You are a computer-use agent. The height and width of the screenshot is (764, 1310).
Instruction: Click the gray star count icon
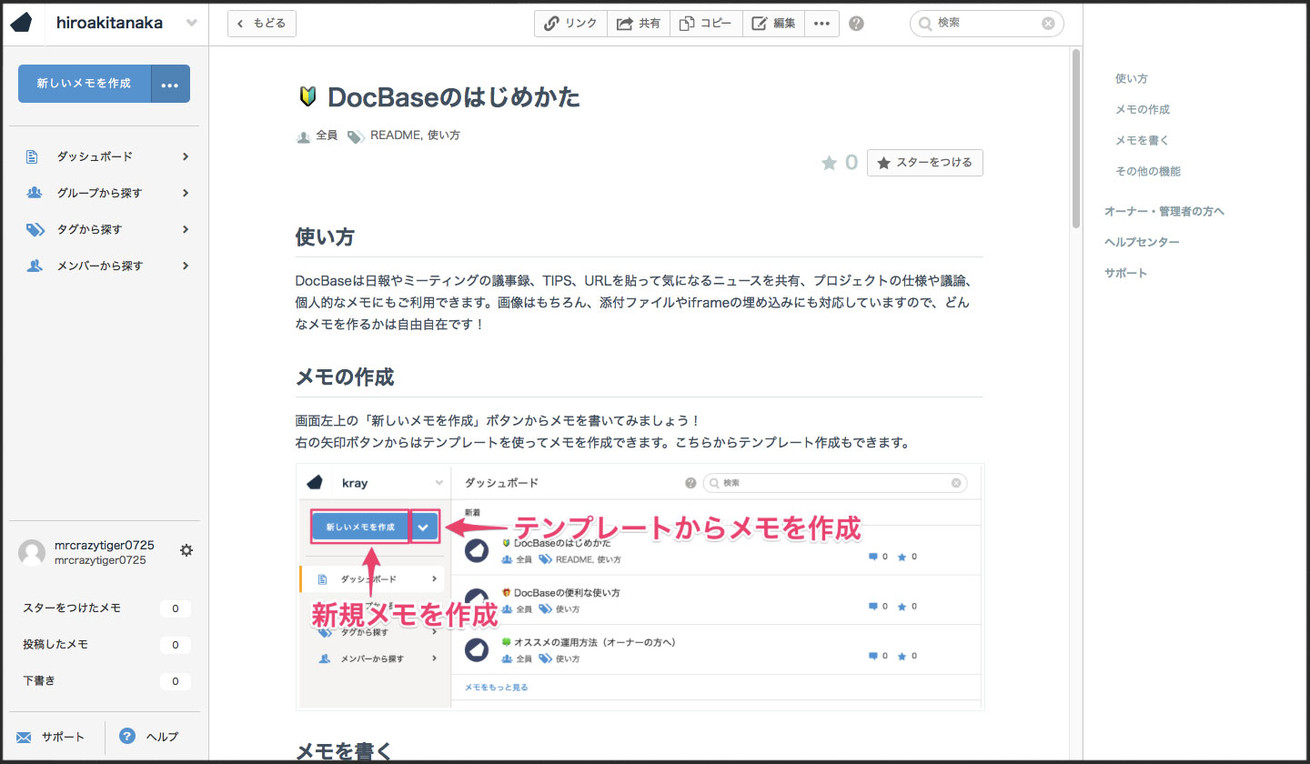coord(829,163)
